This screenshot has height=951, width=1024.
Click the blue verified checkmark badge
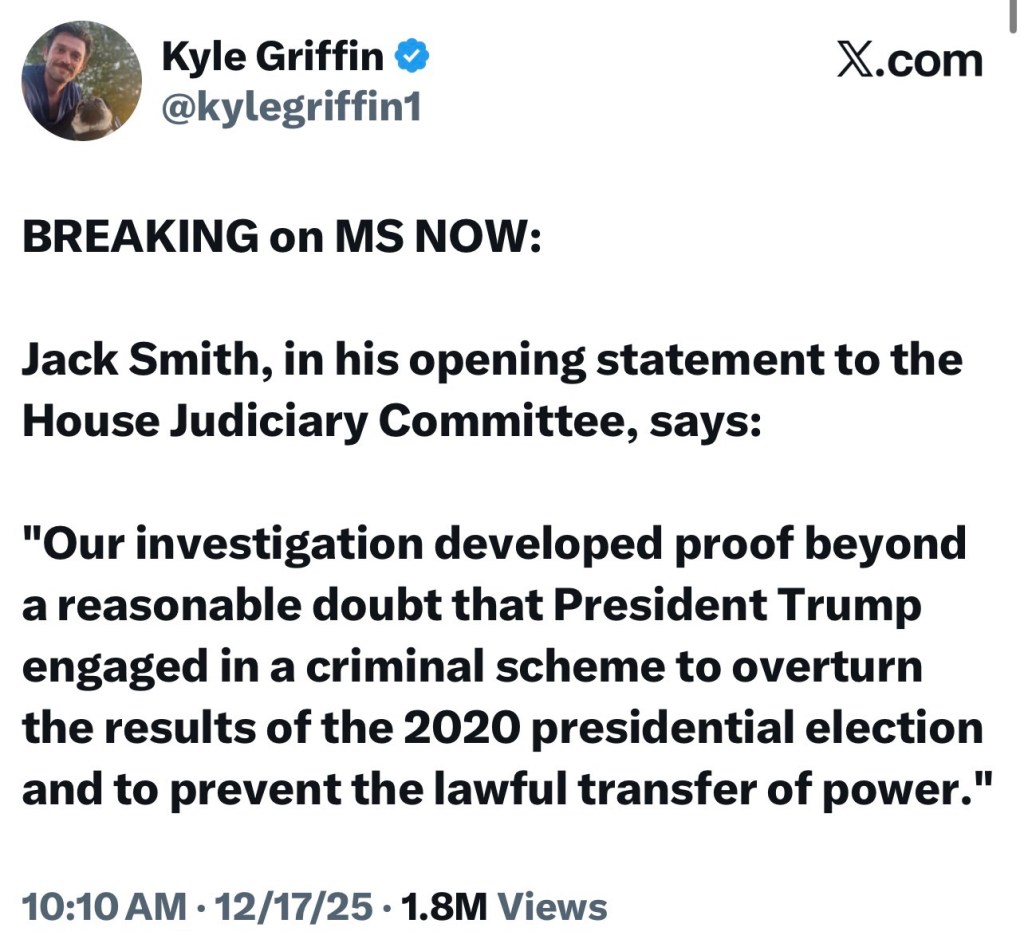(x=412, y=58)
